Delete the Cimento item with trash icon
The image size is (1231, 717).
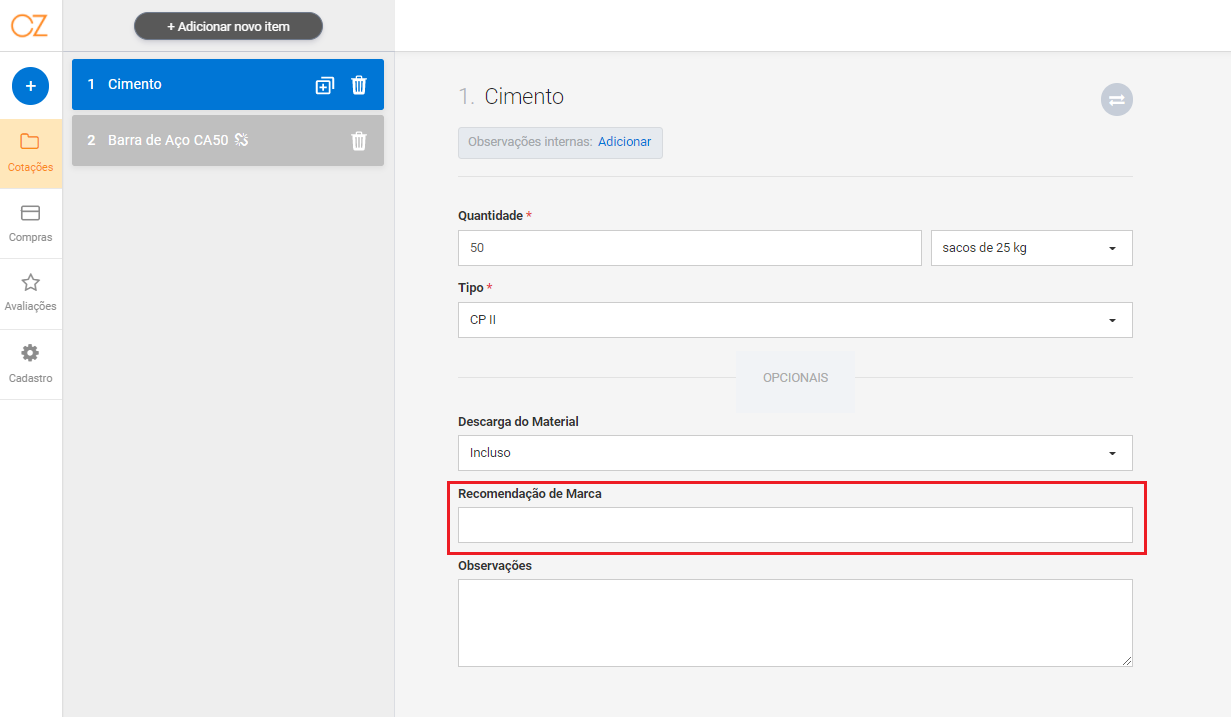click(x=359, y=85)
